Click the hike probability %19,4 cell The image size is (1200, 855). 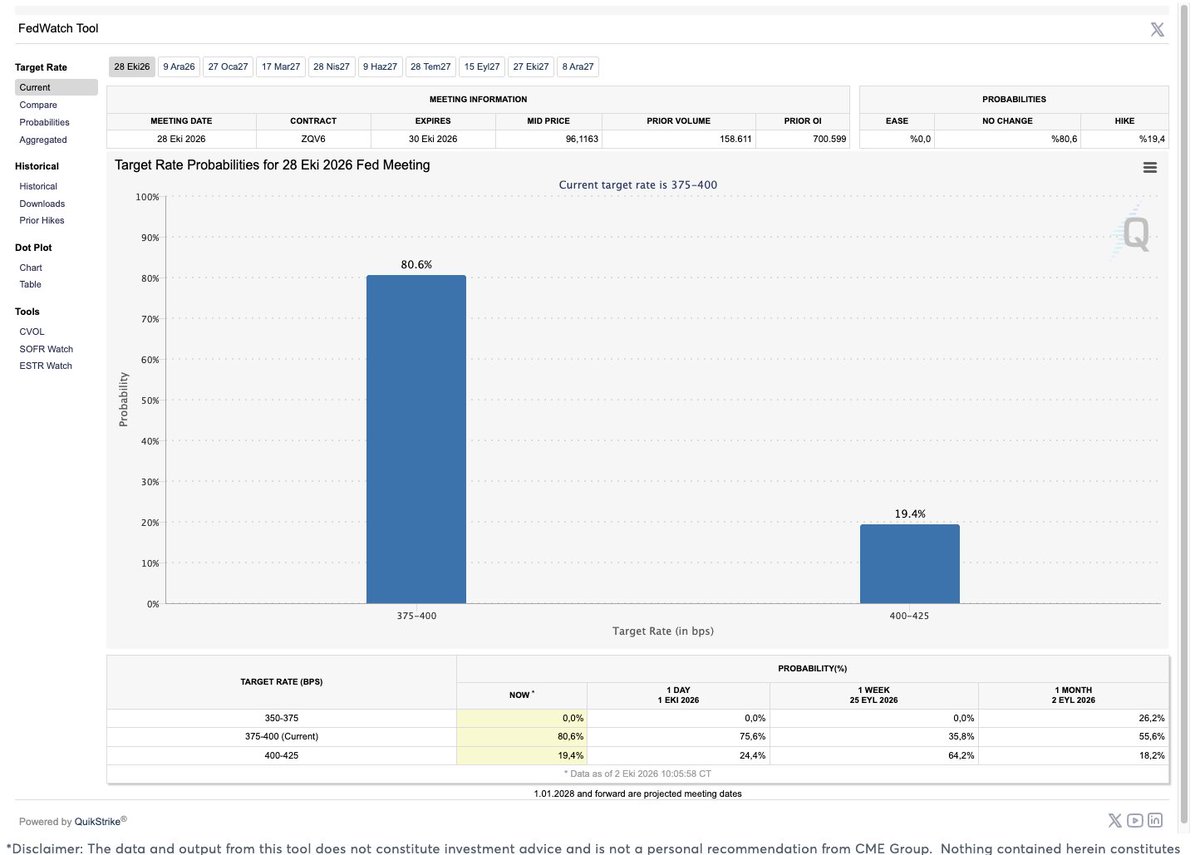pos(1125,139)
